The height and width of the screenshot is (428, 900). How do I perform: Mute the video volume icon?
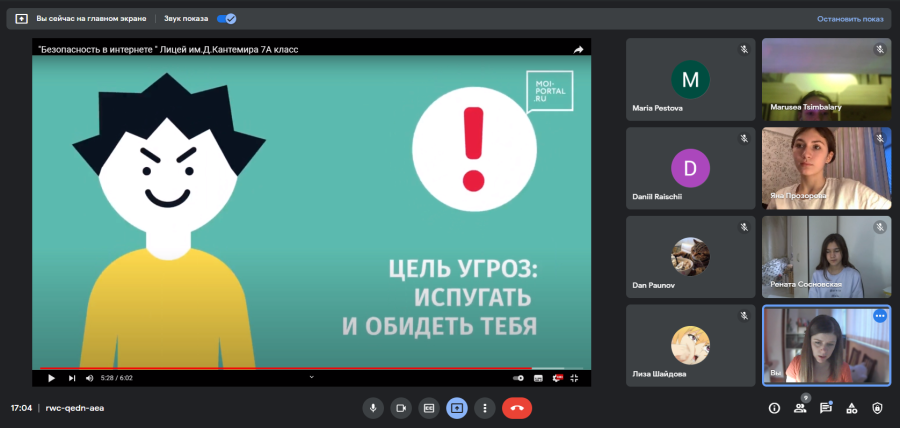tap(90, 378)
